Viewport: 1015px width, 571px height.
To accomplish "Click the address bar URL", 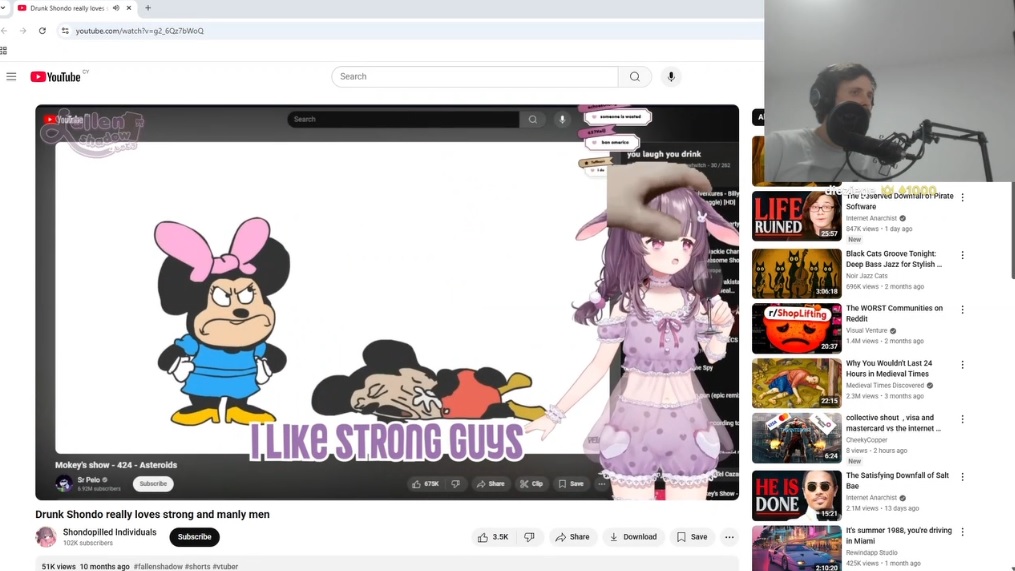I will pos(139,30).
